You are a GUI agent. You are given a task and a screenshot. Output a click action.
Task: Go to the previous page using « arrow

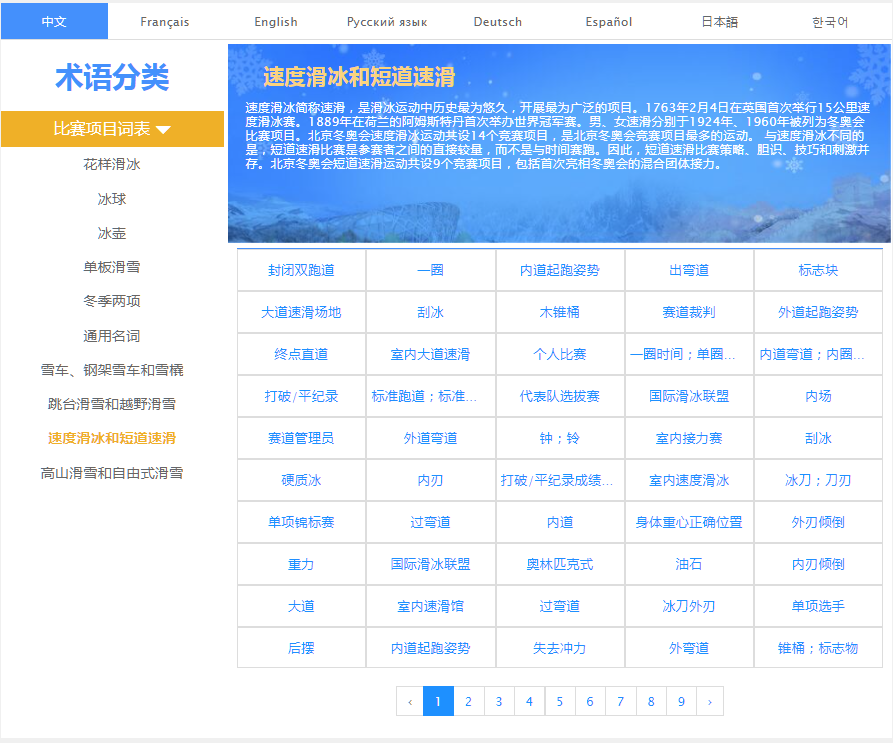tap(409, 701)
